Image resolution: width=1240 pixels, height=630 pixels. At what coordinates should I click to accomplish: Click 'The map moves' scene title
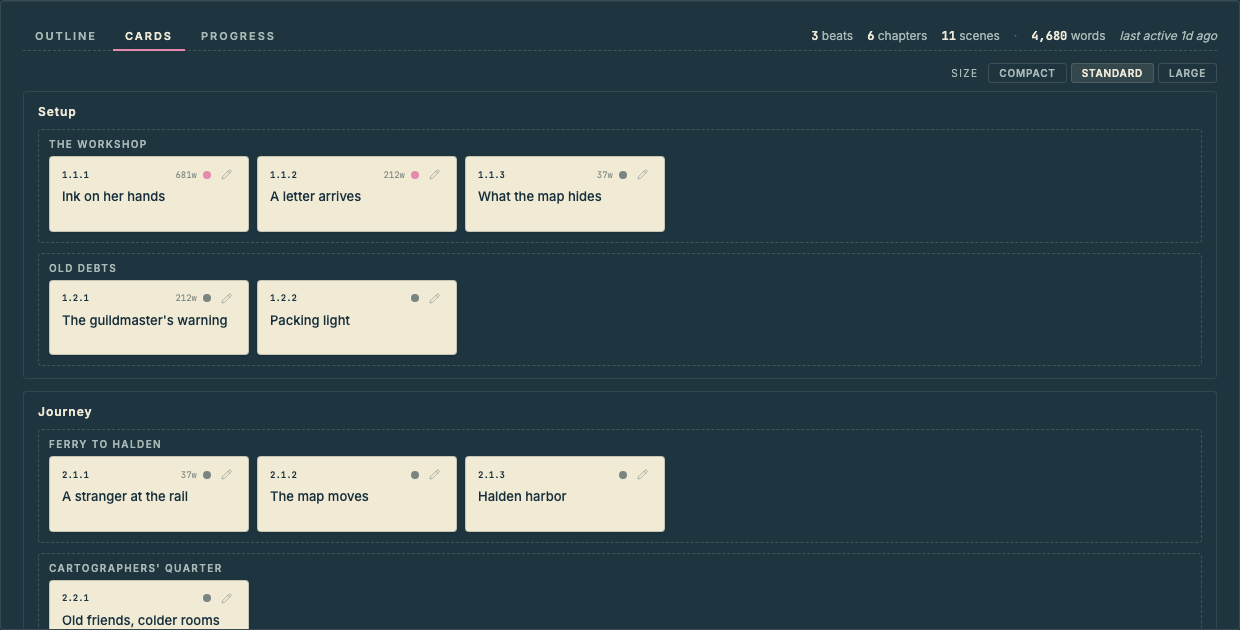click(x=319, y=497)
